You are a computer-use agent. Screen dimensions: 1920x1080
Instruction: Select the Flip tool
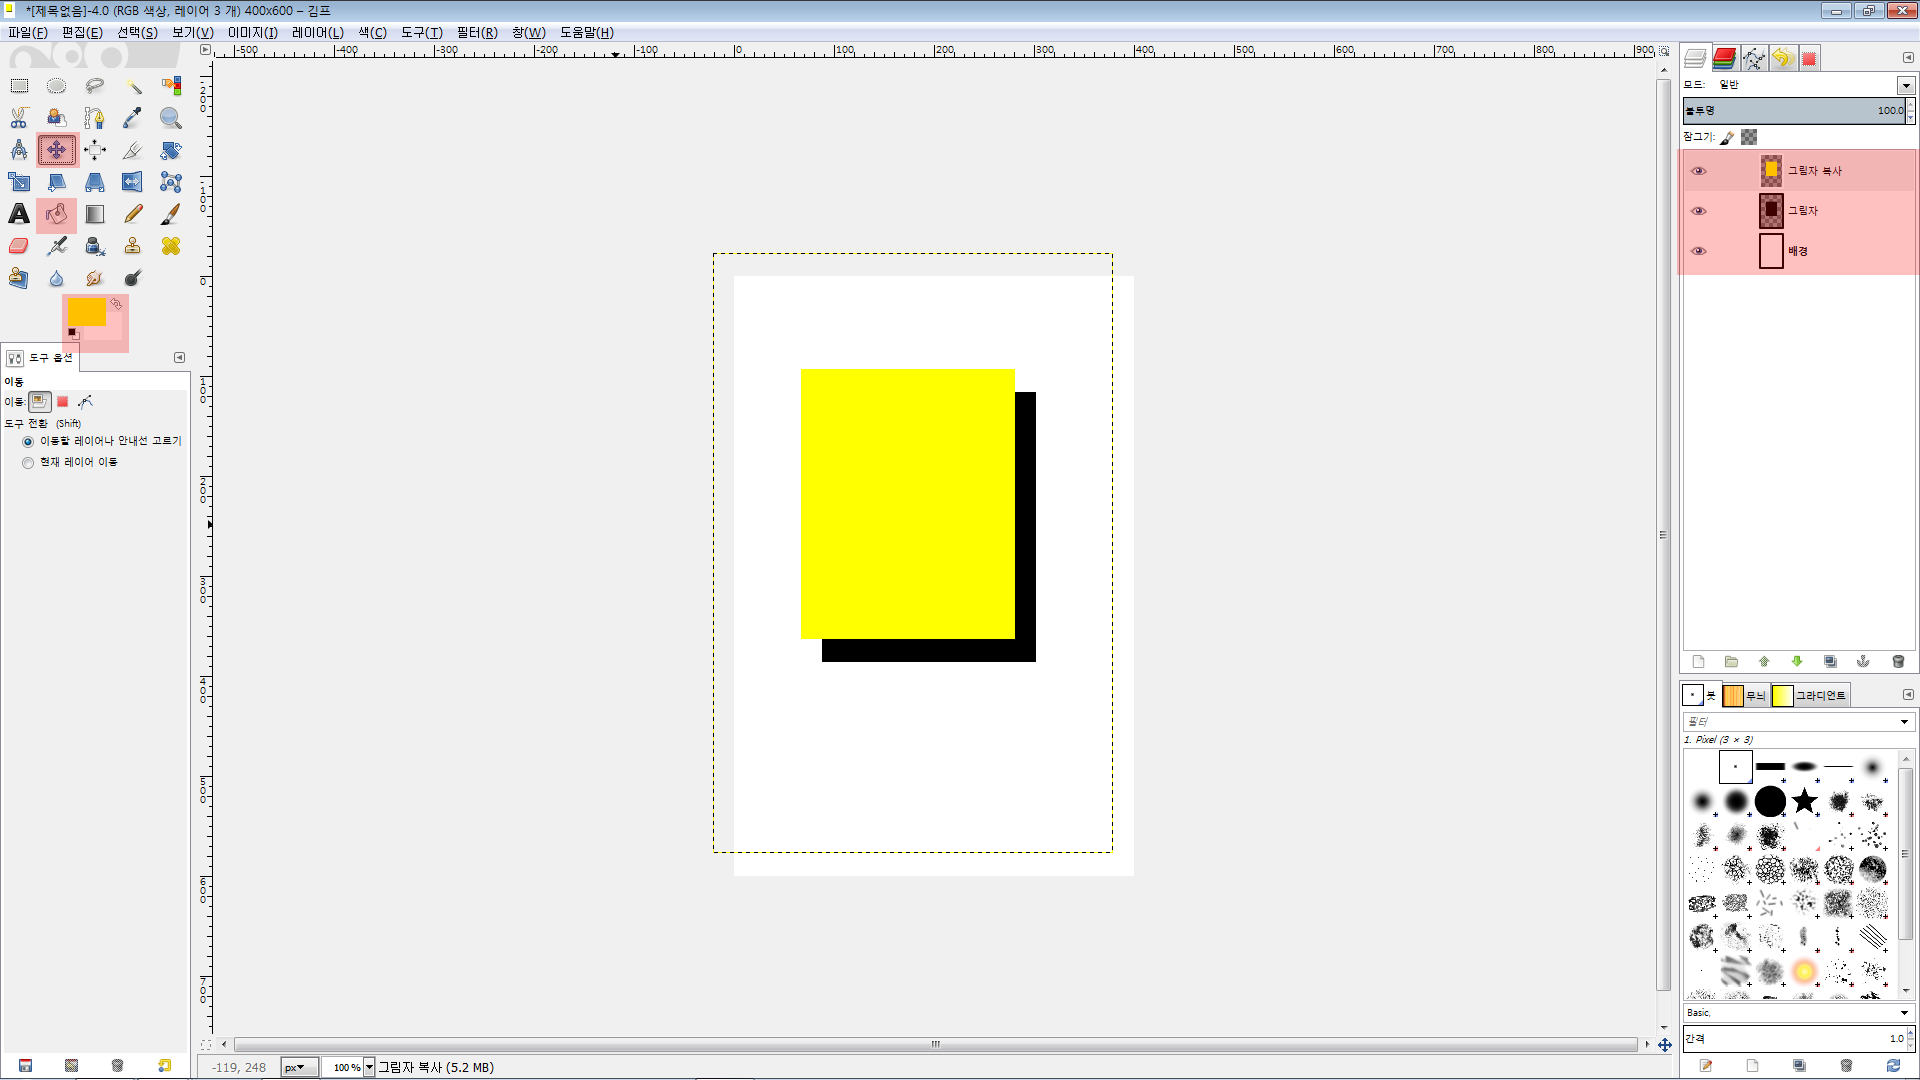tap(133, 182)
